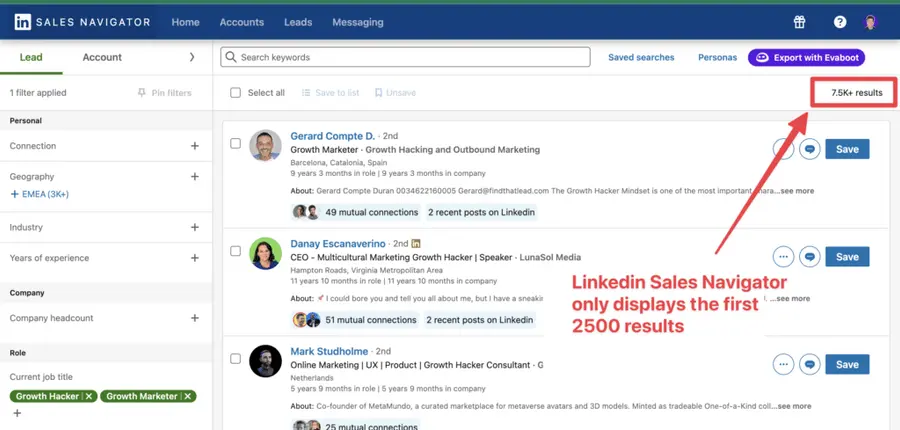Click the Unsave button
The height and width of the screenshot is (430, 900).
click(x=395, y=92)
